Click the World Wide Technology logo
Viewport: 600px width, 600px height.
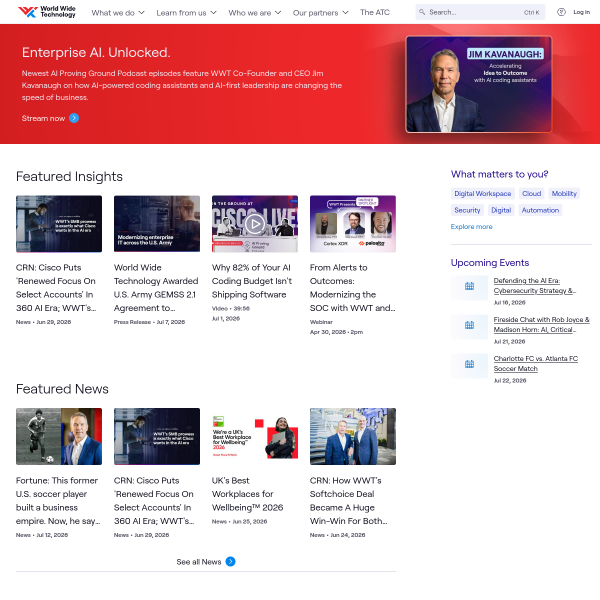(47, 12)
